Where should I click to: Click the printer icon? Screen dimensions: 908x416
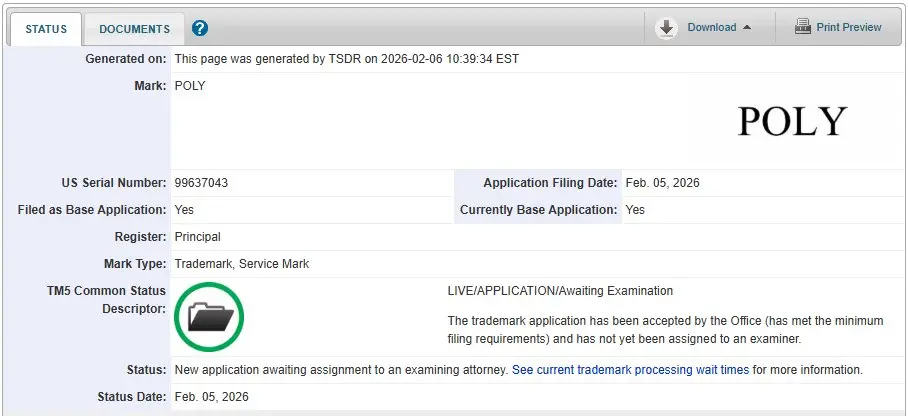coord(803,27)
